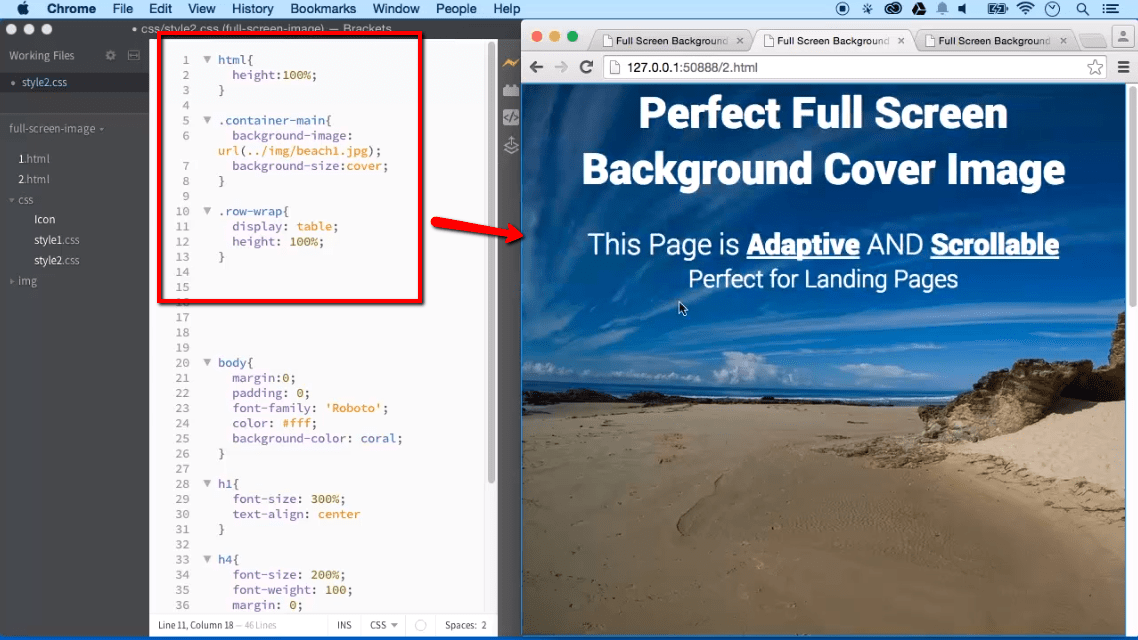Click the Scrollable underlined text on page
1138x640 pixels.
pyautogui.click(x=994, y=245)
